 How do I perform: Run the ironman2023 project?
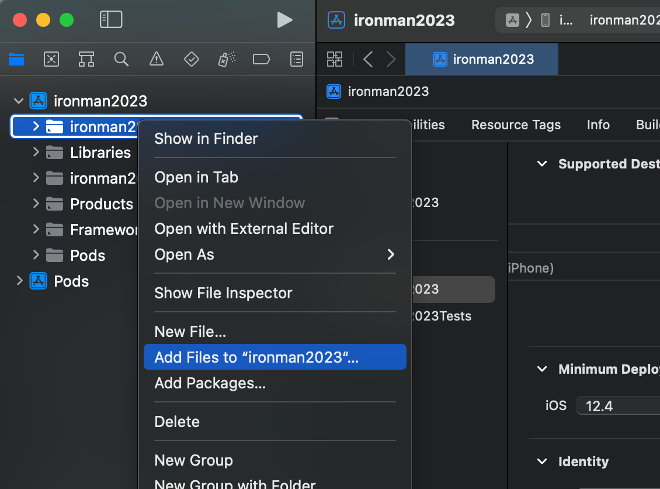(x=285, y=20)
